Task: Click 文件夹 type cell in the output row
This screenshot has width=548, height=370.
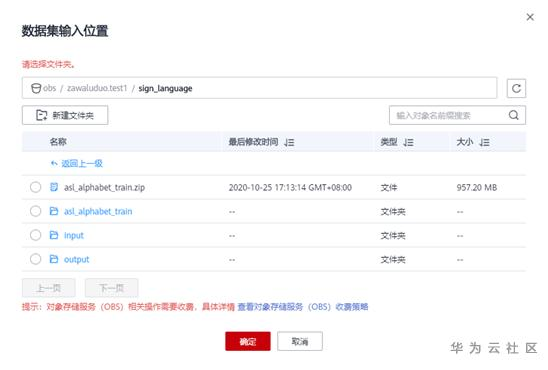Action: (393, 259)
